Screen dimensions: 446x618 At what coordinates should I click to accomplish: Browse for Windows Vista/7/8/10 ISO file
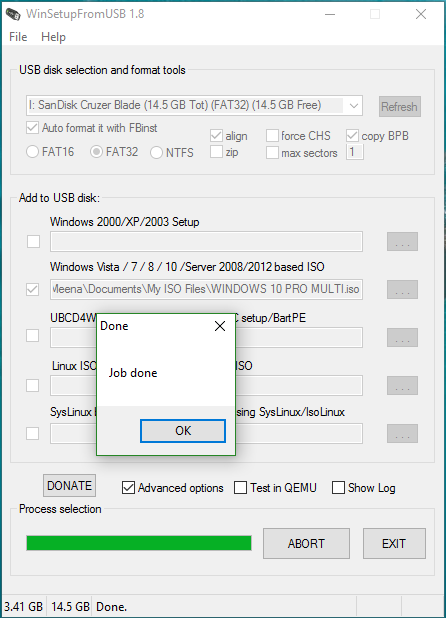[x=402, y=289]
